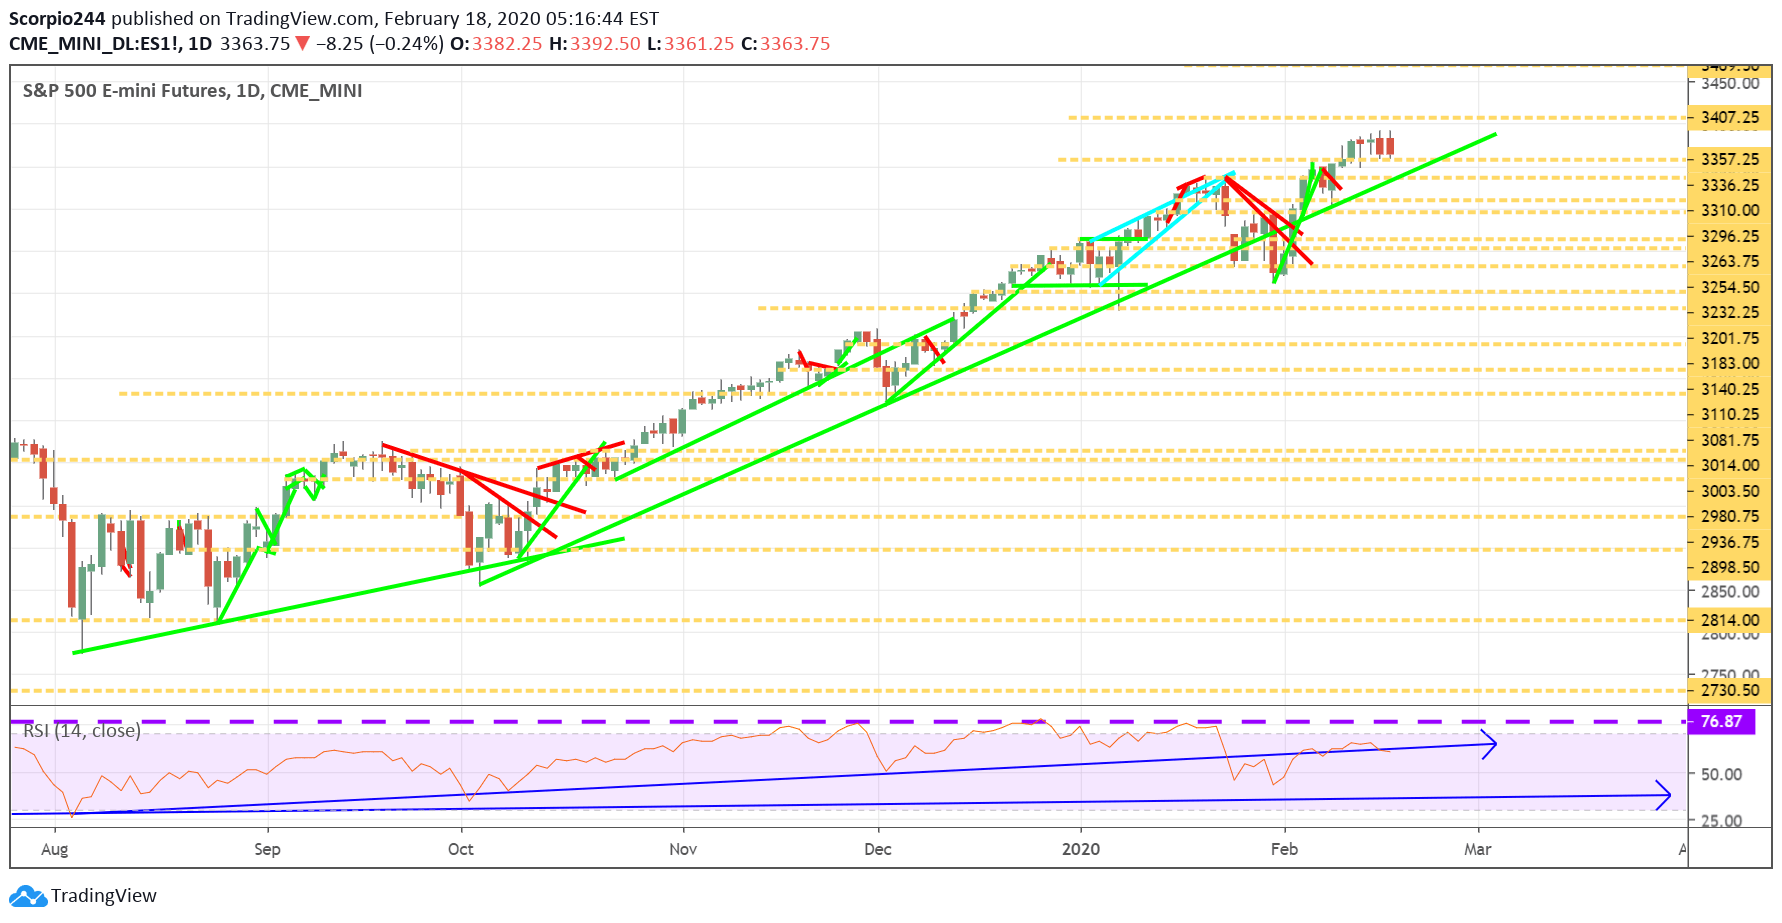Click the Oct label on time axis

click(x=461, y=849)
